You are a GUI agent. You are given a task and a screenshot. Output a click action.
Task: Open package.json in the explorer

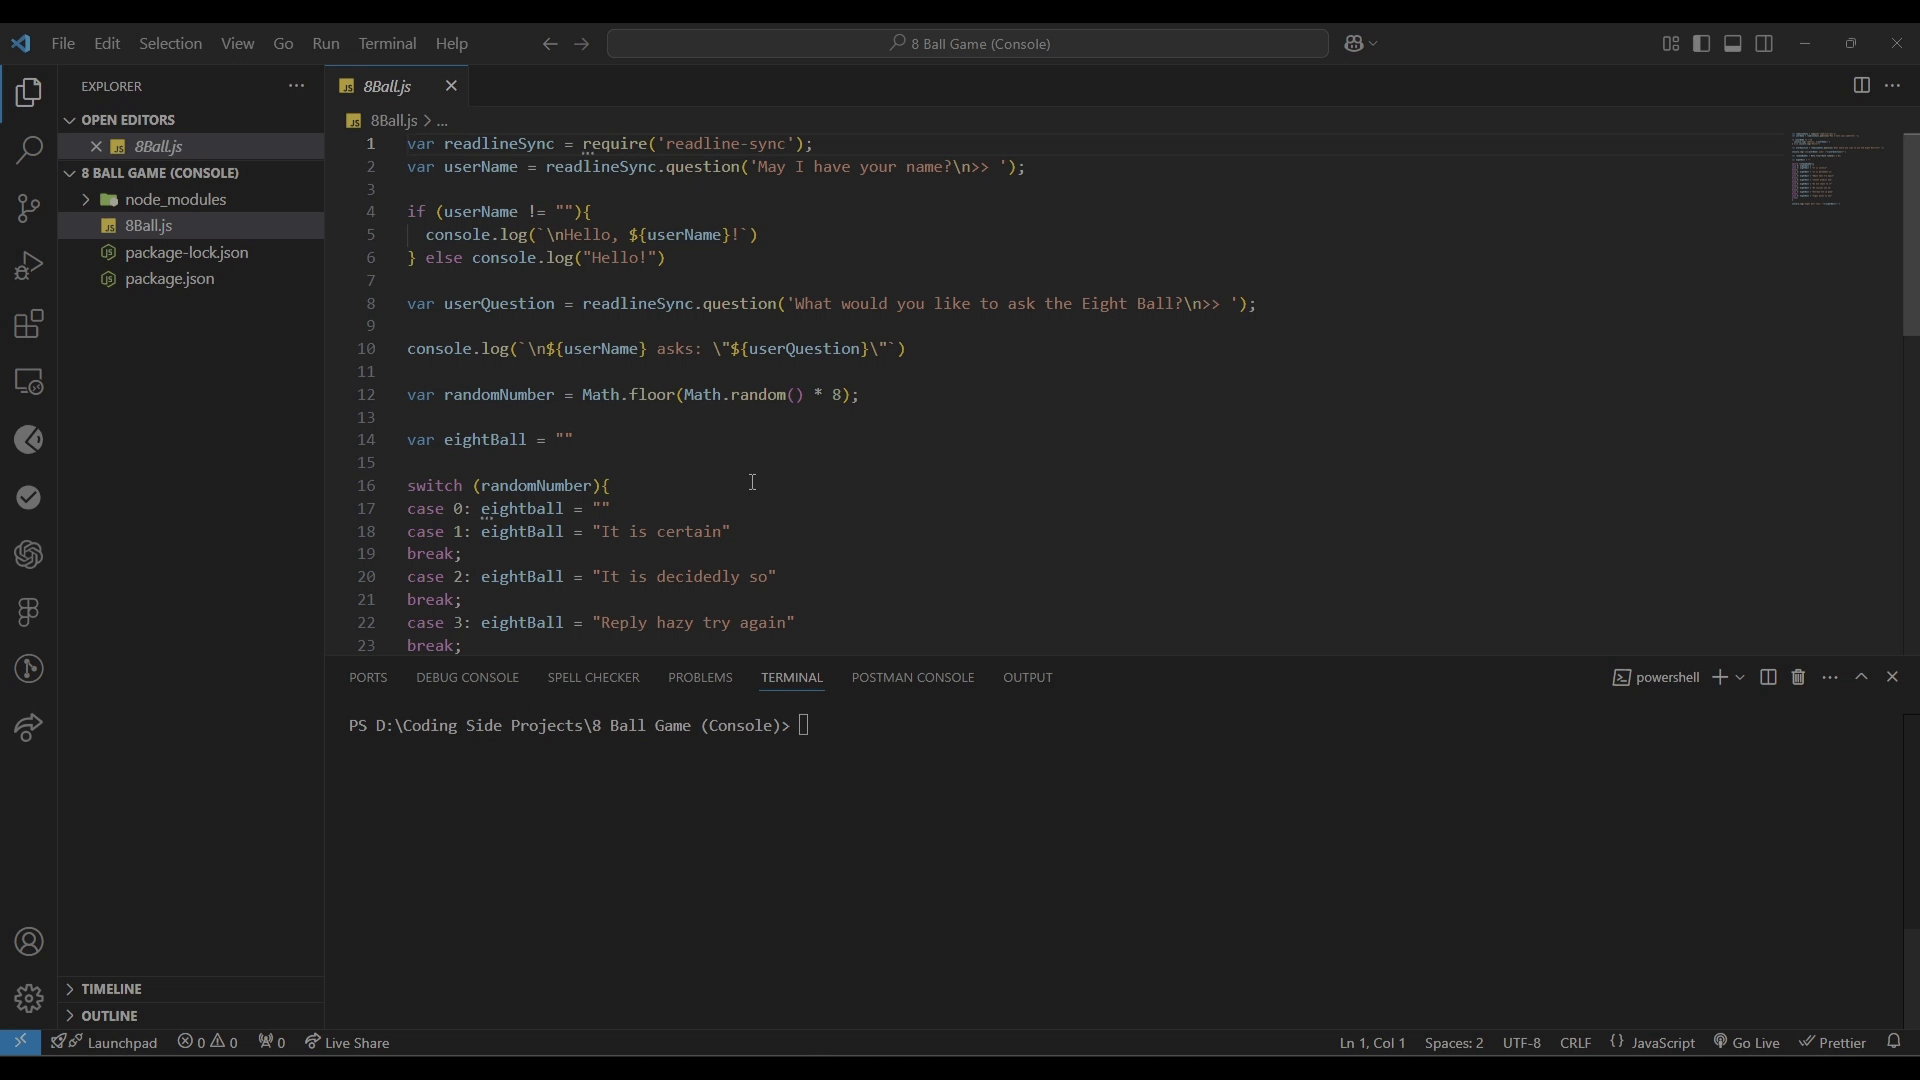pos(170,279)
